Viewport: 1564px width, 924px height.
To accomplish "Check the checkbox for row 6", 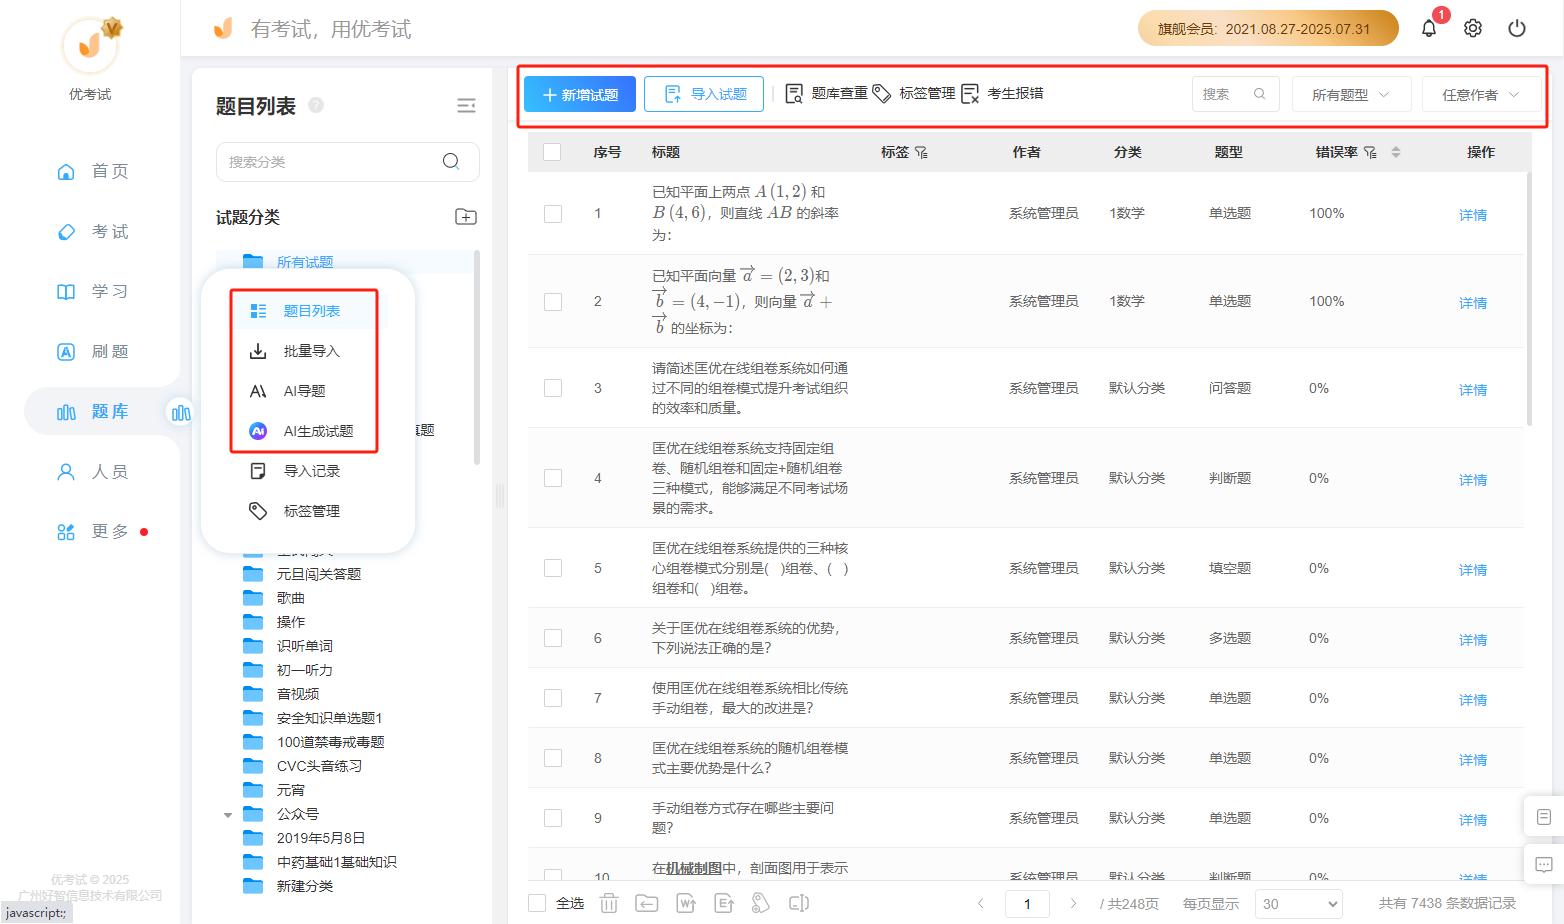I will [x=553, y=638].
